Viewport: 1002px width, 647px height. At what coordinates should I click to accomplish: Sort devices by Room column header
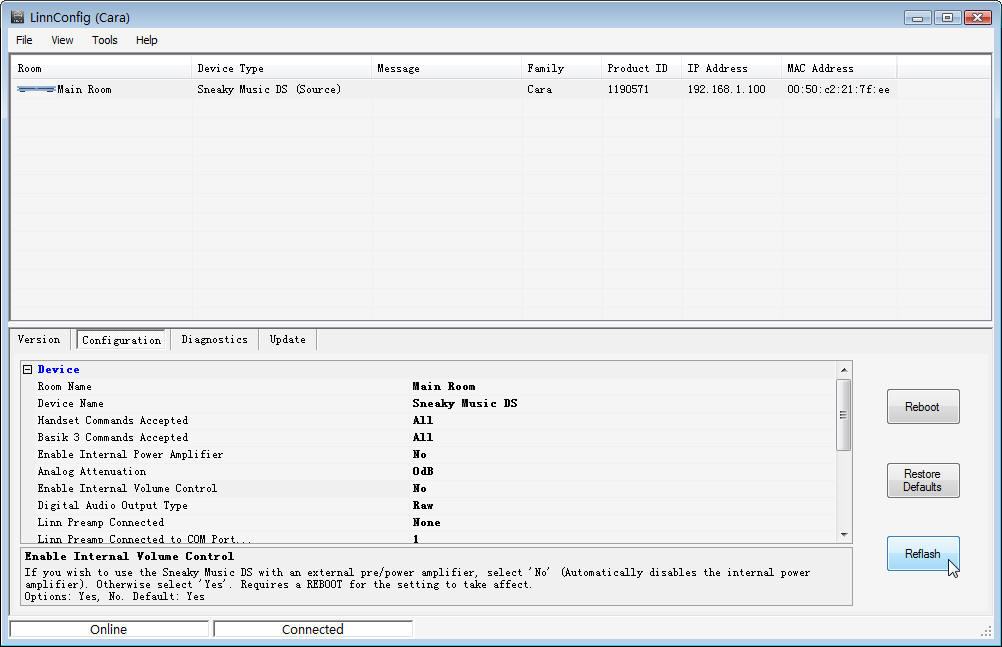101,68
